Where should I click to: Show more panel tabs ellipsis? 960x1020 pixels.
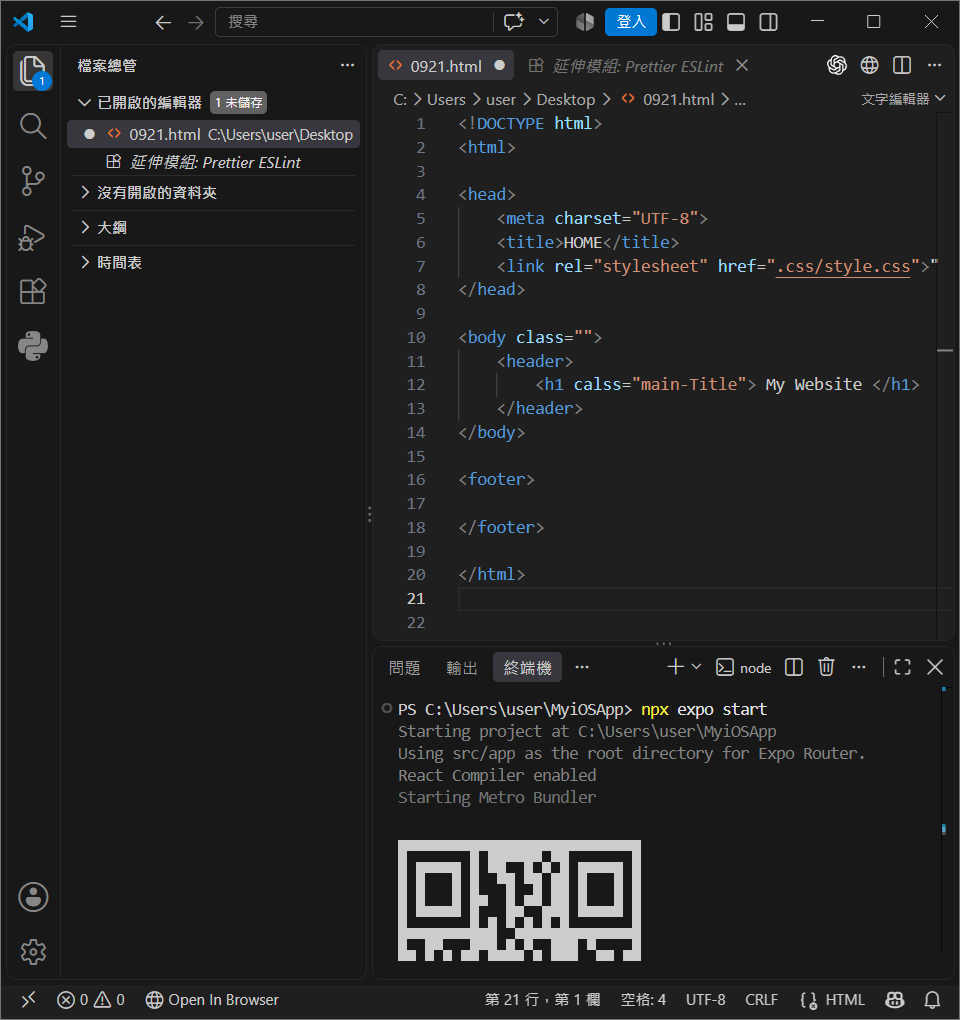coord(582,667)
